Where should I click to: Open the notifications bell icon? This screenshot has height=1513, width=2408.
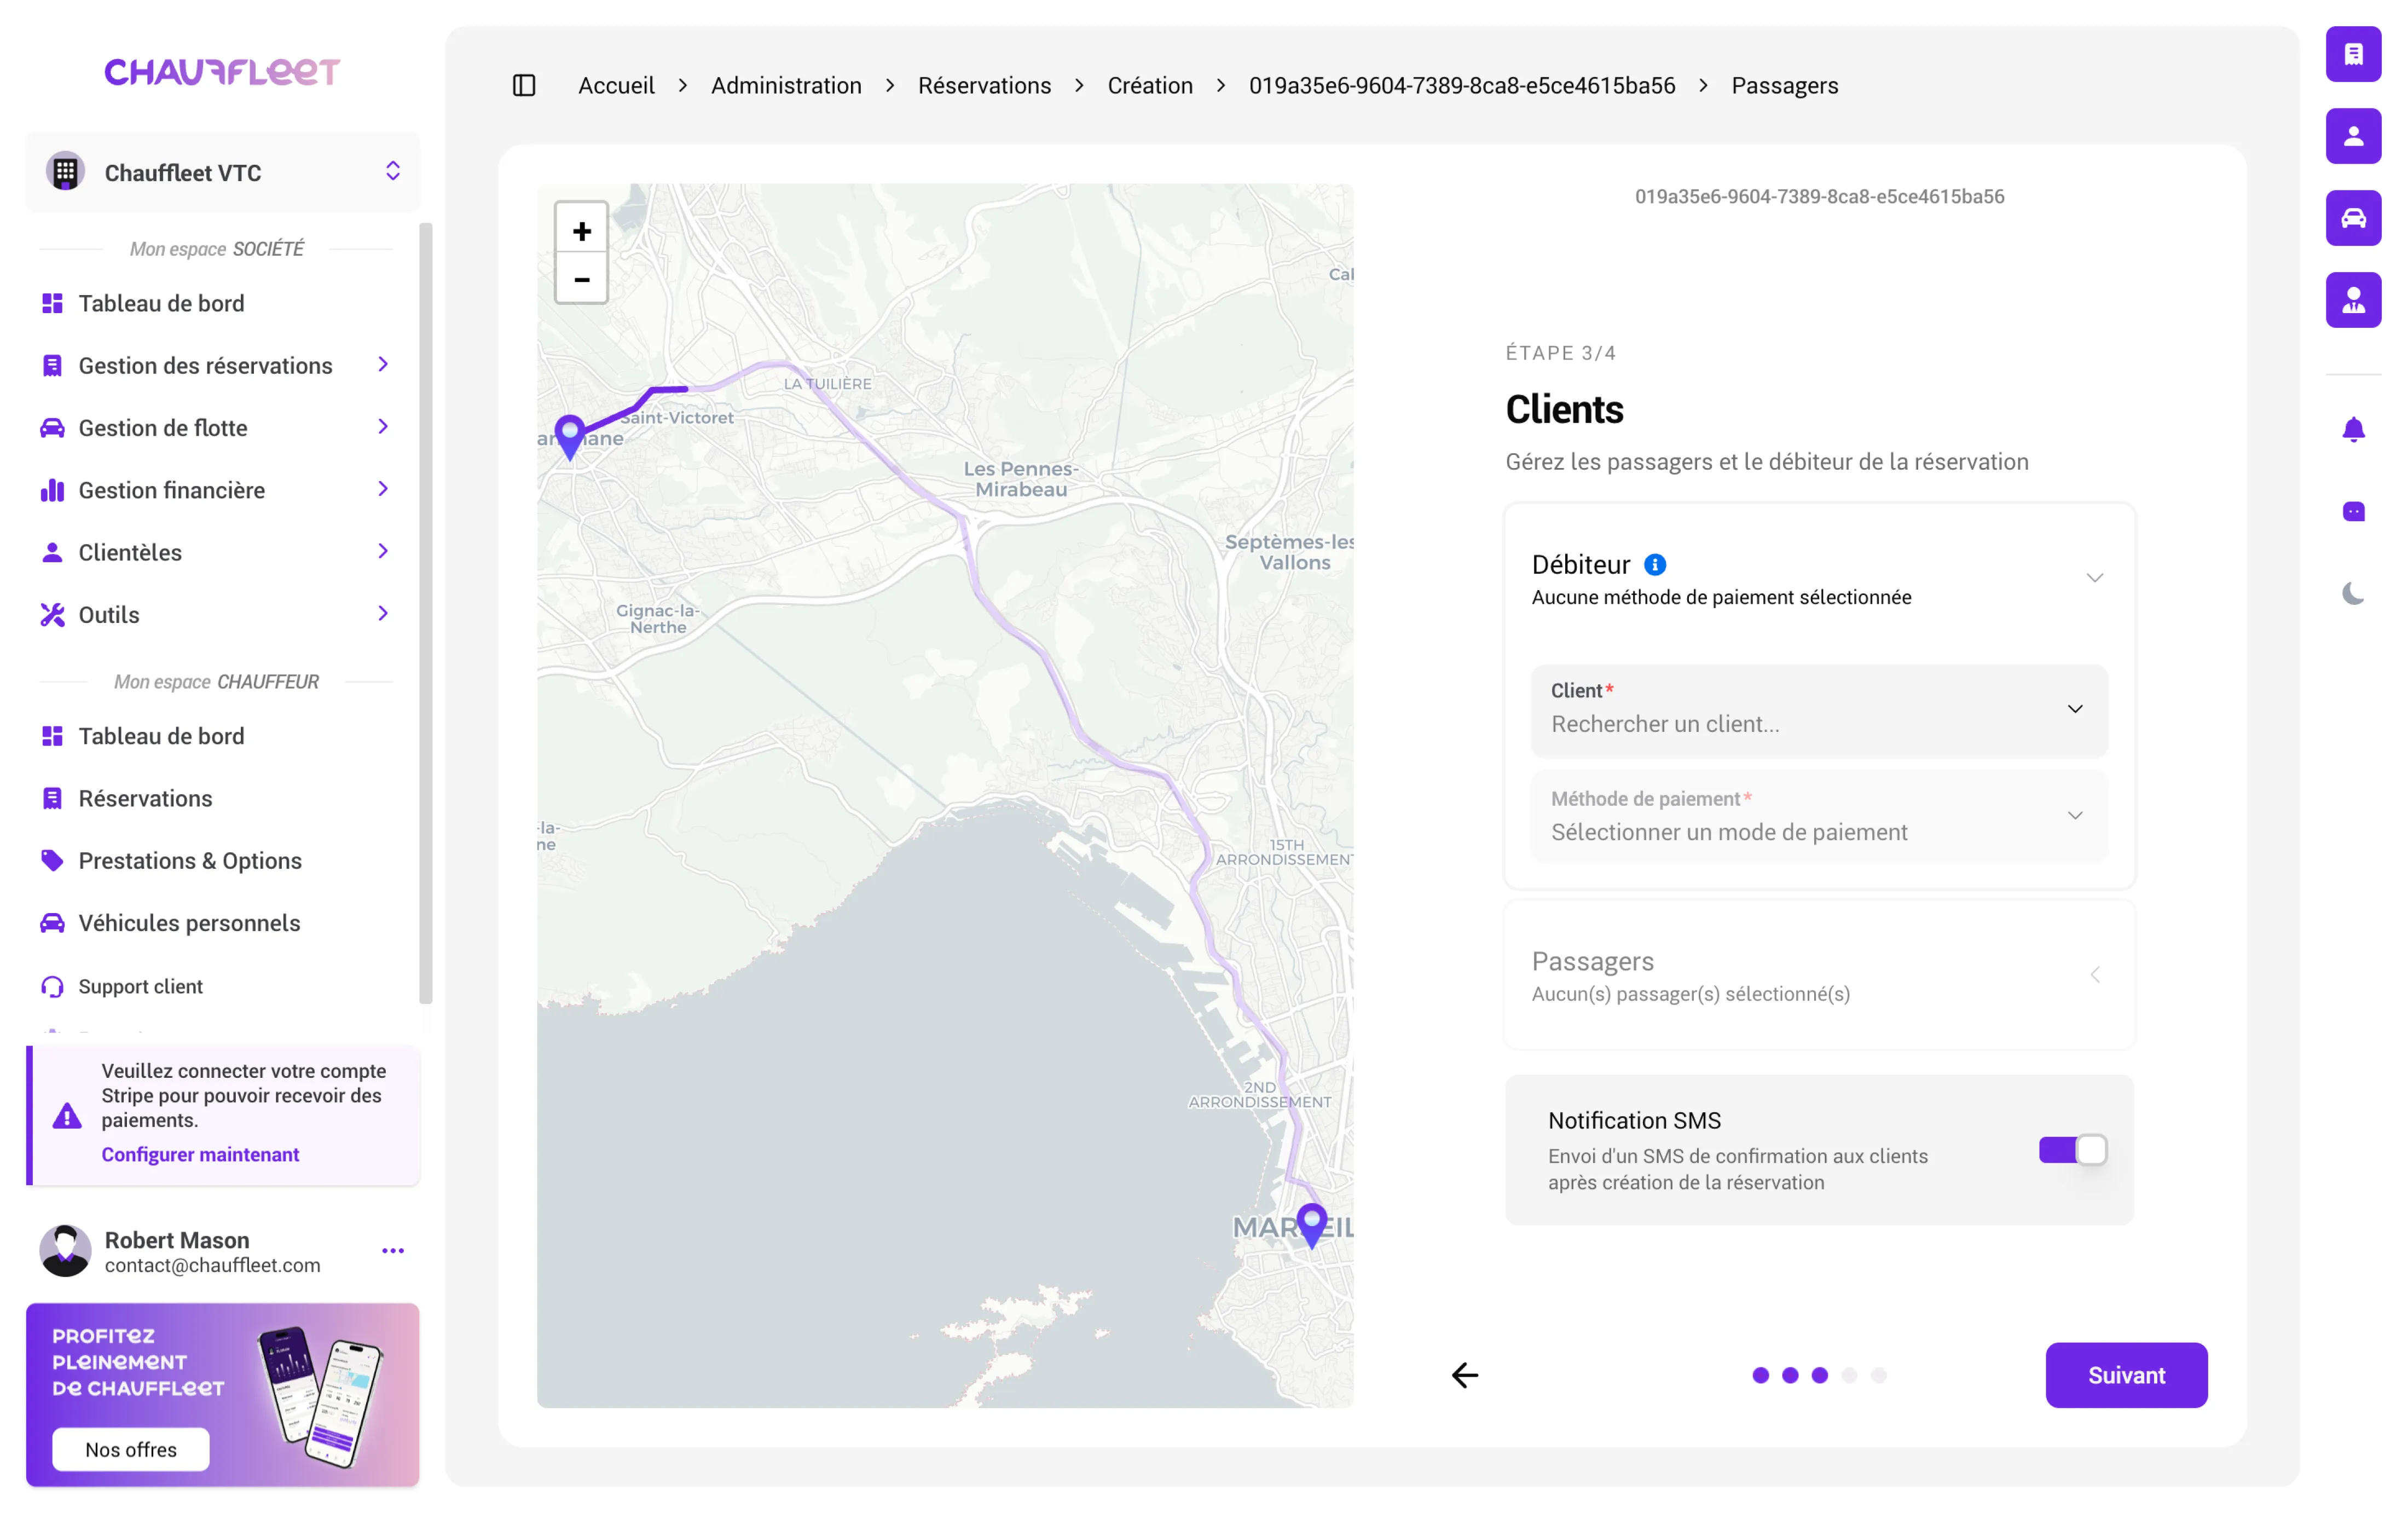click(x=2353, y=430)
